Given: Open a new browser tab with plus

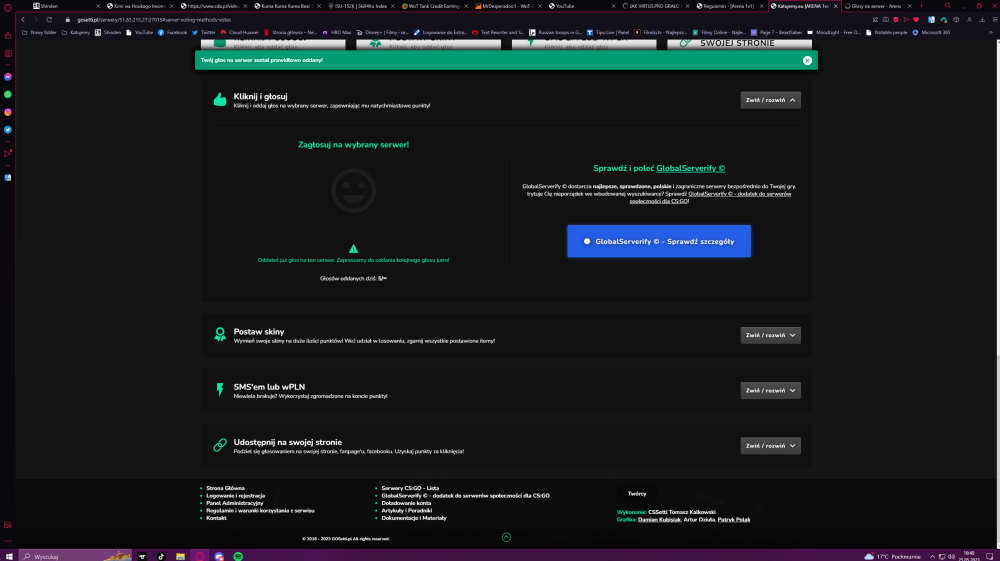Looking at the screenshot, I should click(921, 6).
